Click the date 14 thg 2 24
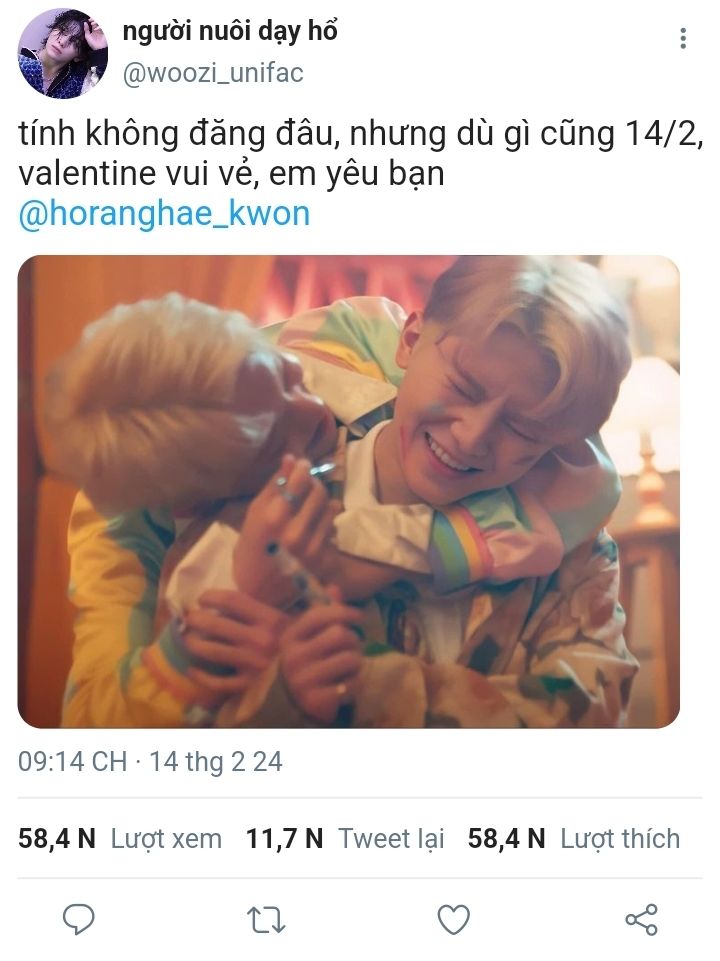720x961 pixels. [x=216, y=762]
